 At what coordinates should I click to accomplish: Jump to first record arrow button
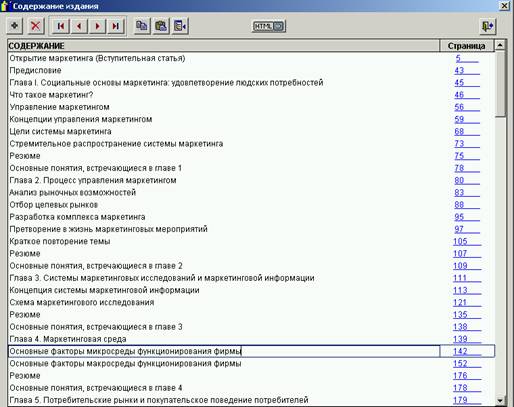point(61,26)
